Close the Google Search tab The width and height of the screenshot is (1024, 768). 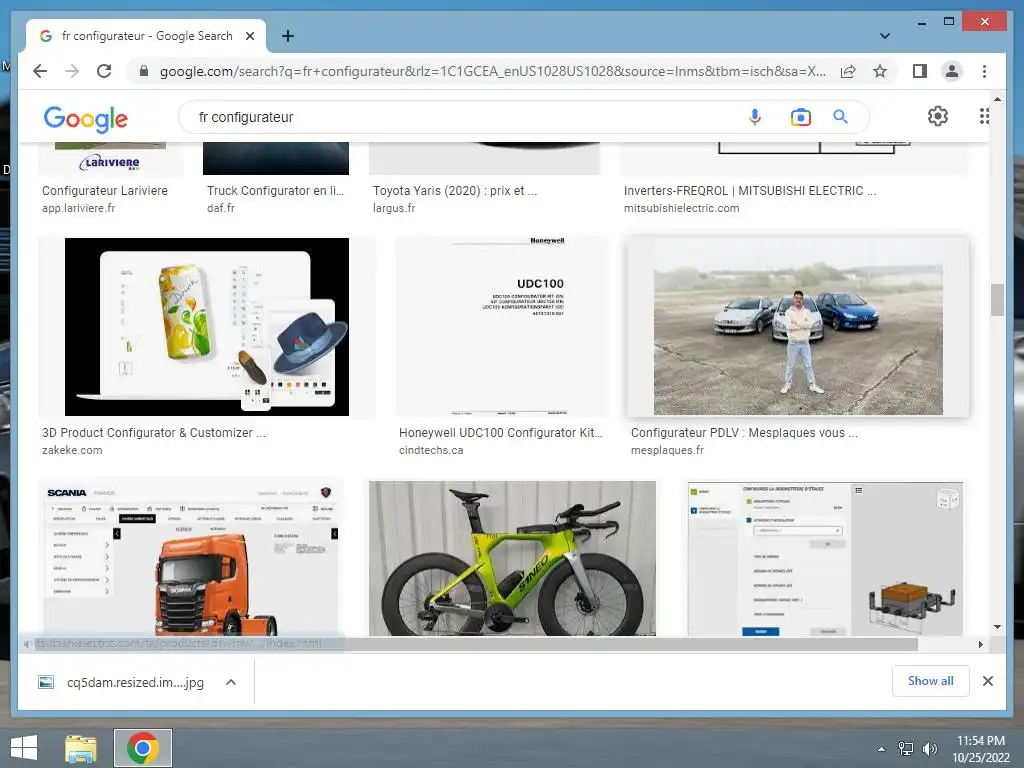[249, 36]
